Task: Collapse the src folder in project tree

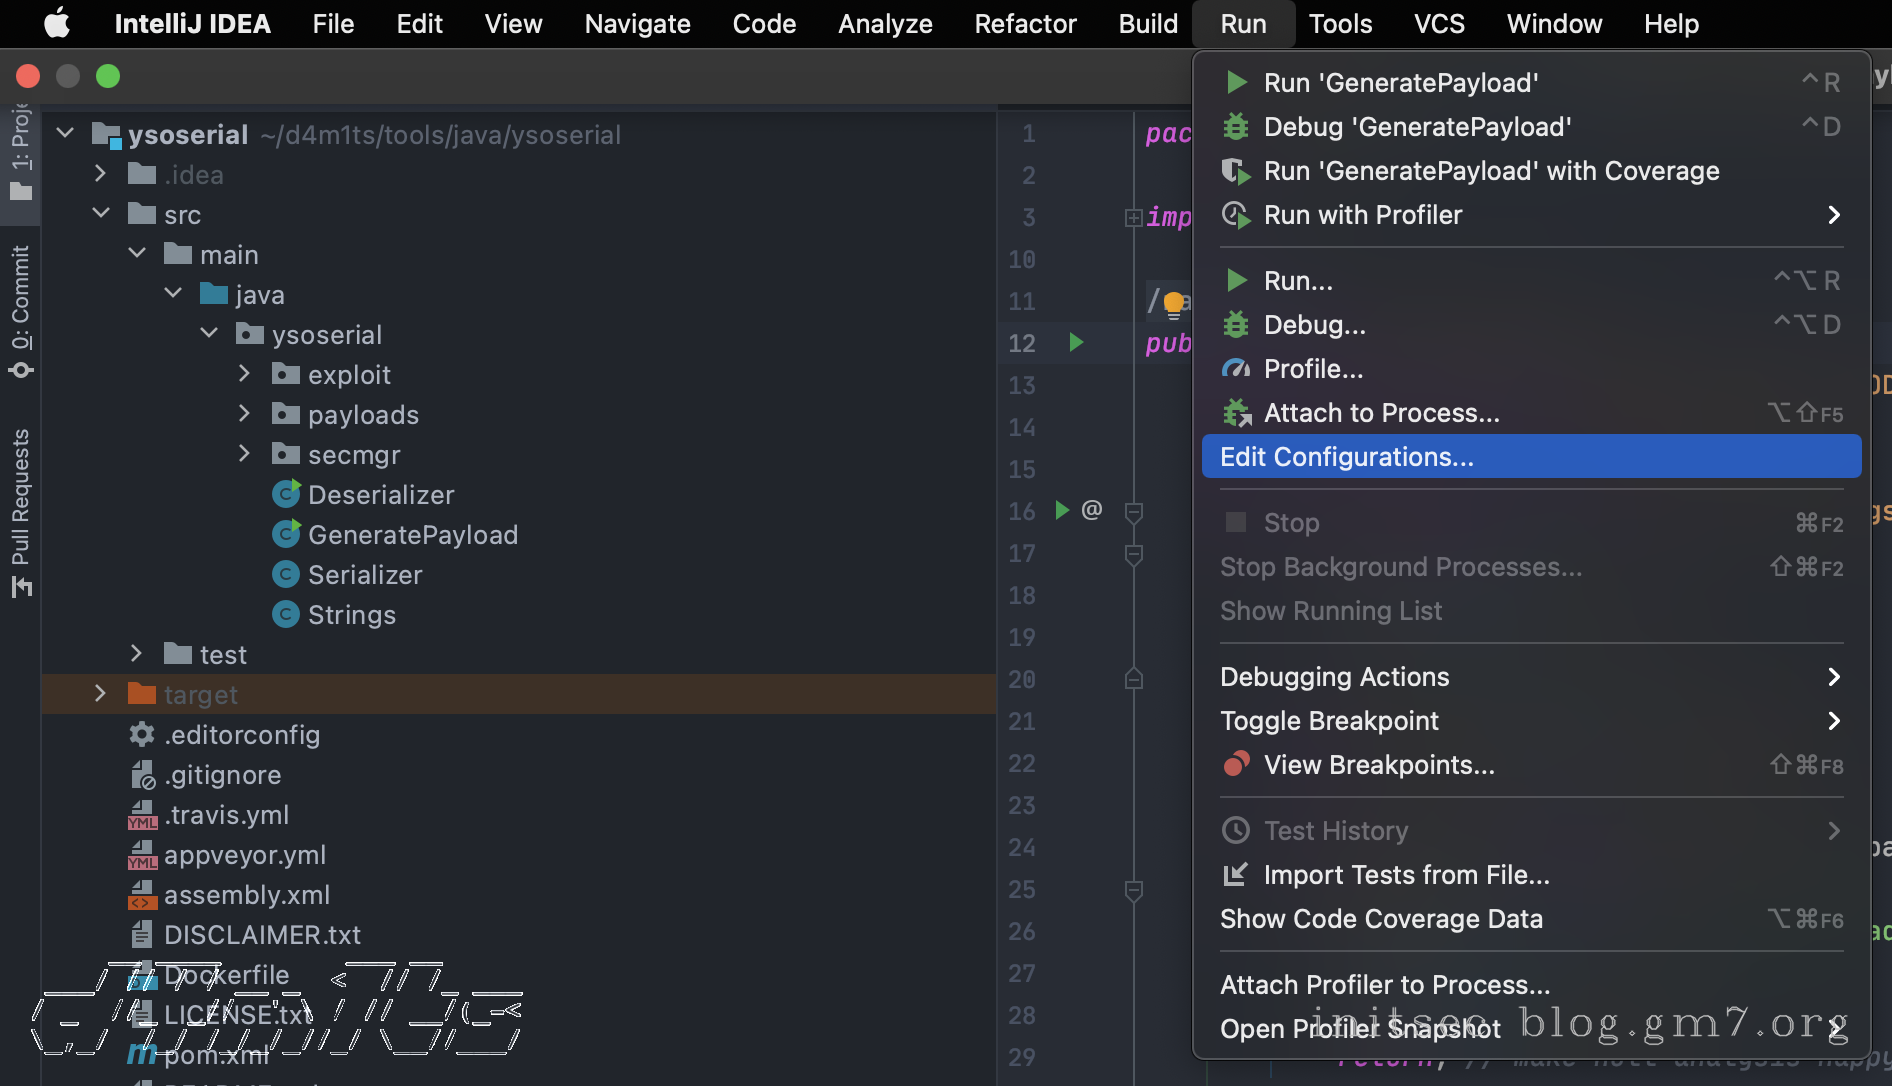Action: 101,214
